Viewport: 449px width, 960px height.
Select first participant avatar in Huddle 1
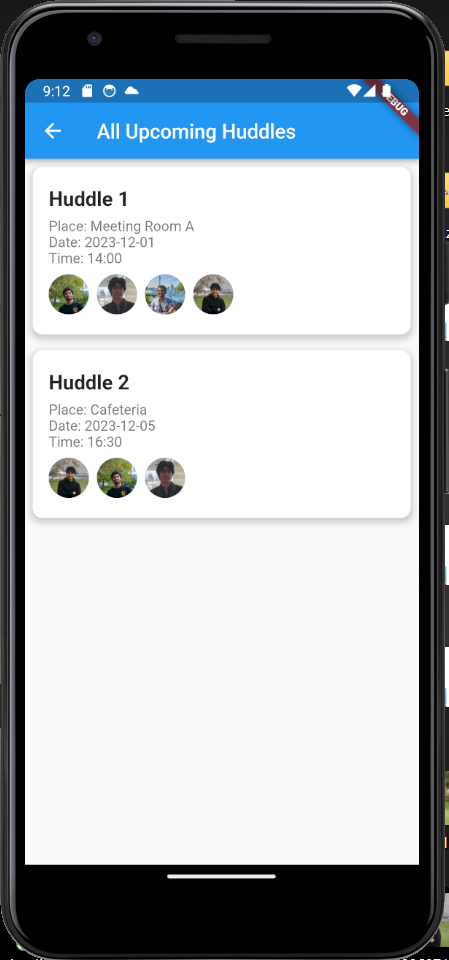pos(69,294)
